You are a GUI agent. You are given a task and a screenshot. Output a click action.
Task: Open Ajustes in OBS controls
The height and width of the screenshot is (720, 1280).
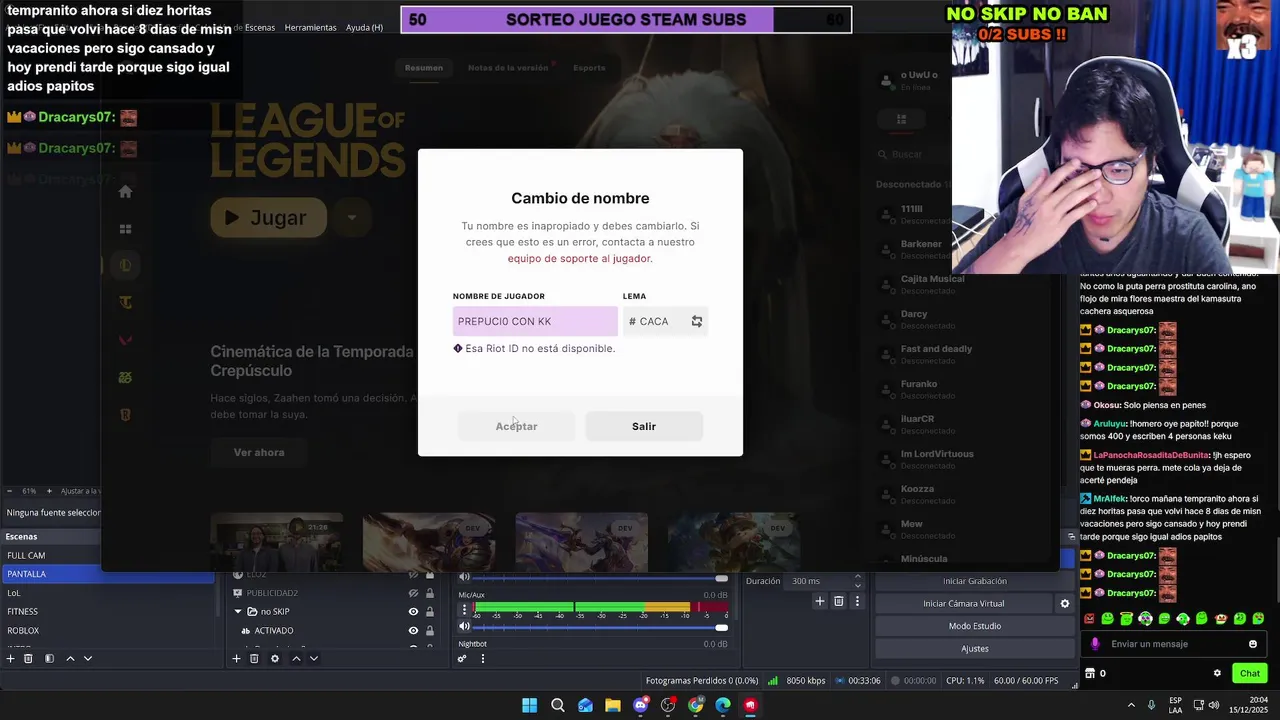click(x=974, y=649)
